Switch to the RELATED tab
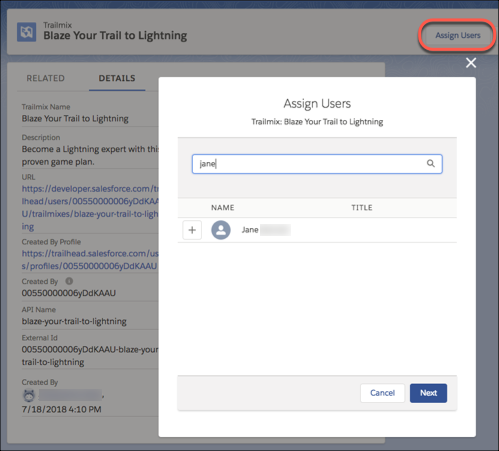Viewport: 499px width, 451px height. click(46, 78)
